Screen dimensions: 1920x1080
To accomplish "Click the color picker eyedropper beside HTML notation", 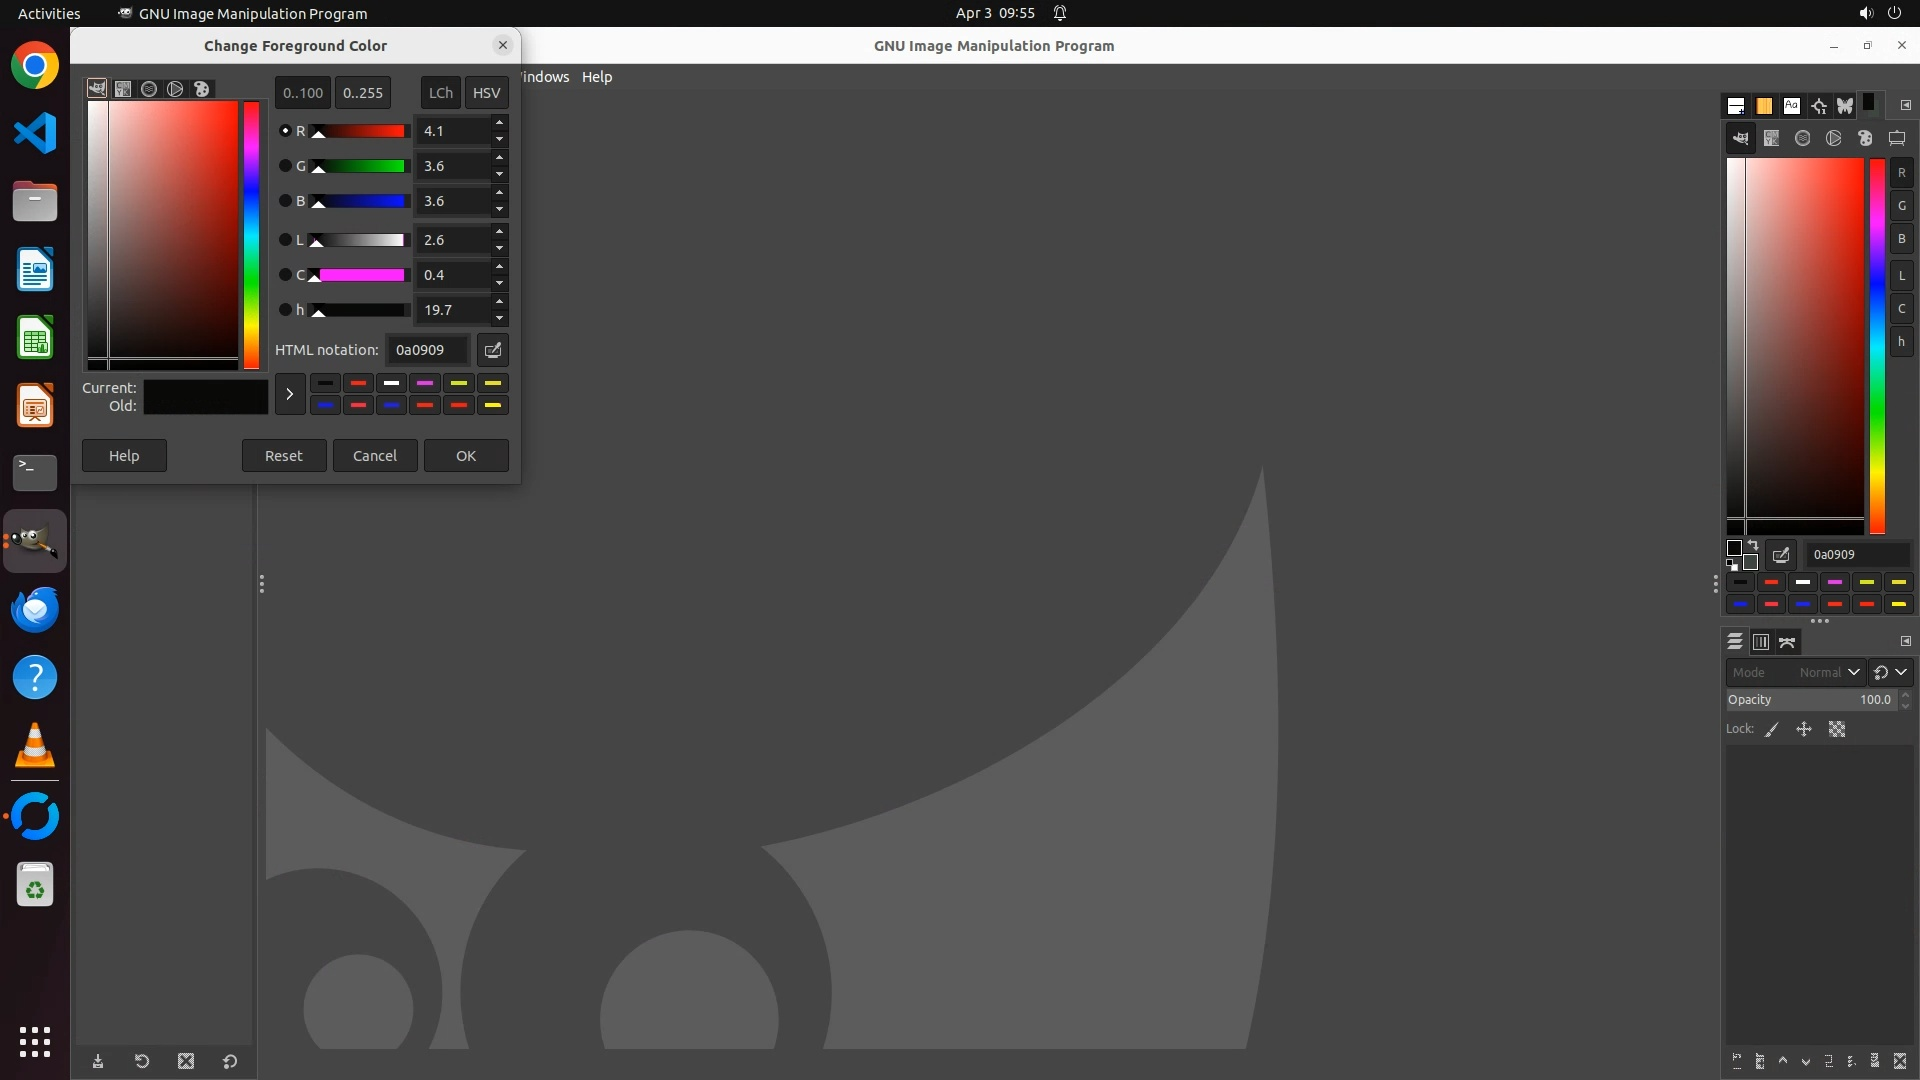I will tap(492, 350).
